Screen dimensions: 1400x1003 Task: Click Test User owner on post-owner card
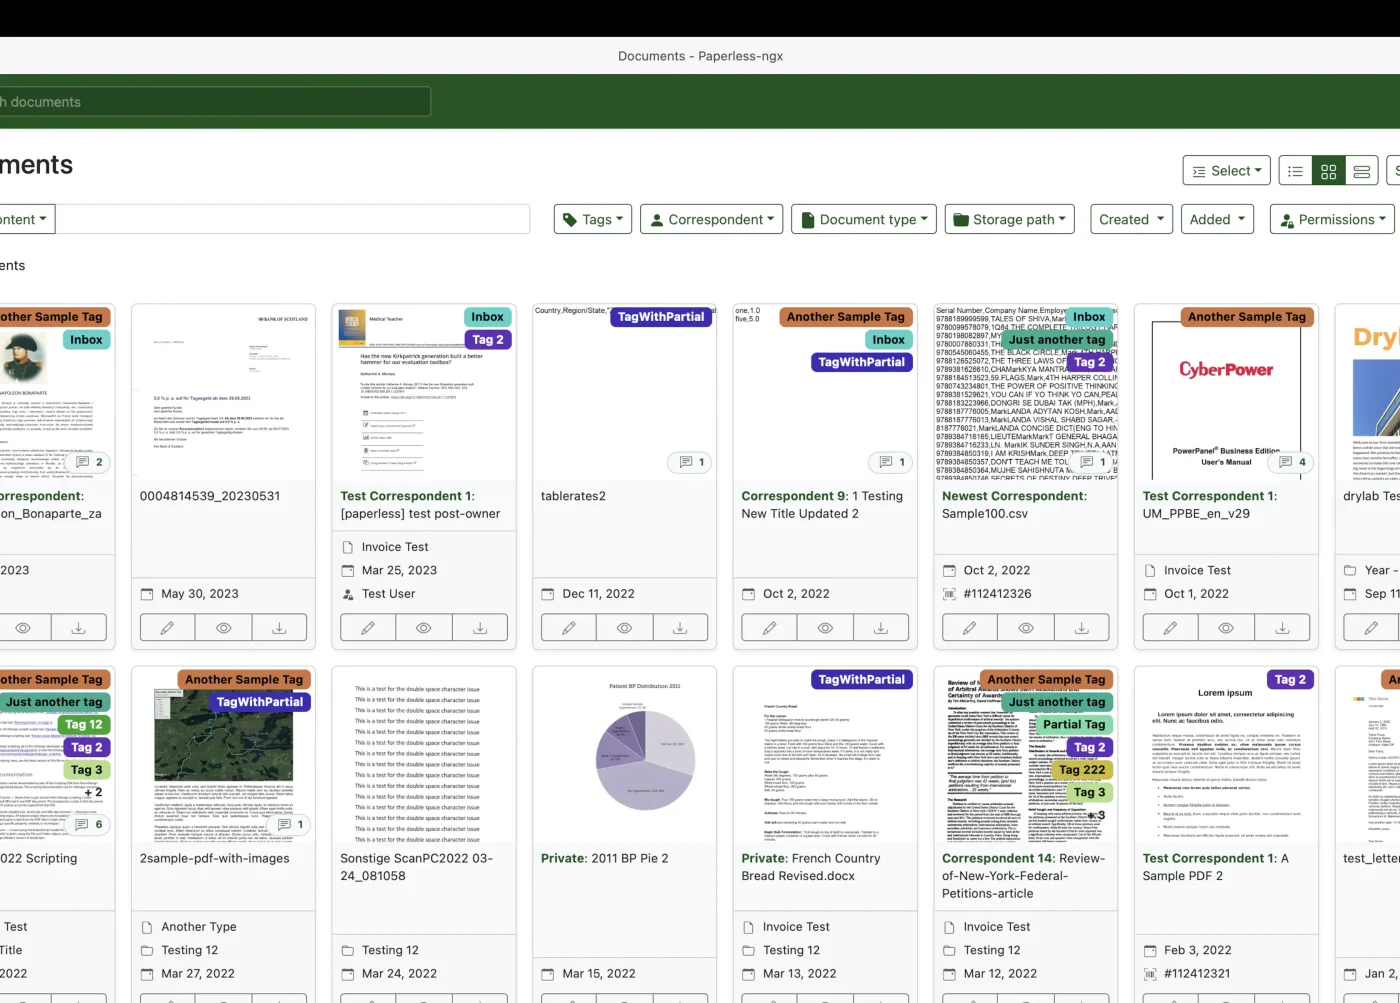(x=388, y=594)
